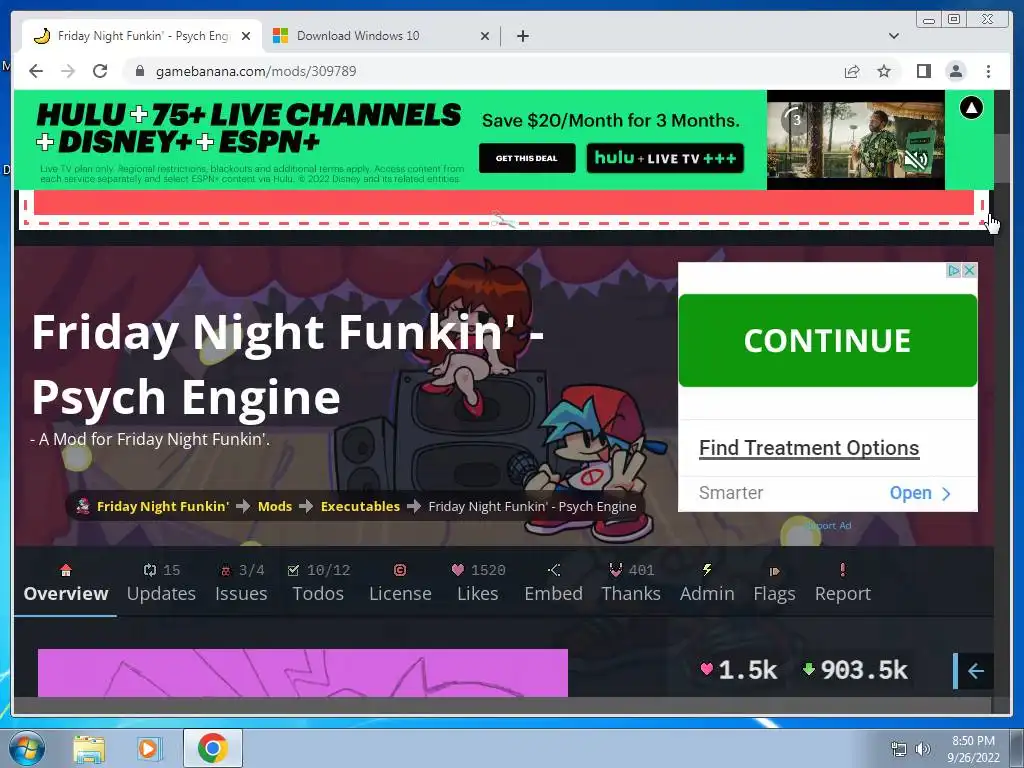
Task: Click the padlock site info icon
Action: (139, 71)
